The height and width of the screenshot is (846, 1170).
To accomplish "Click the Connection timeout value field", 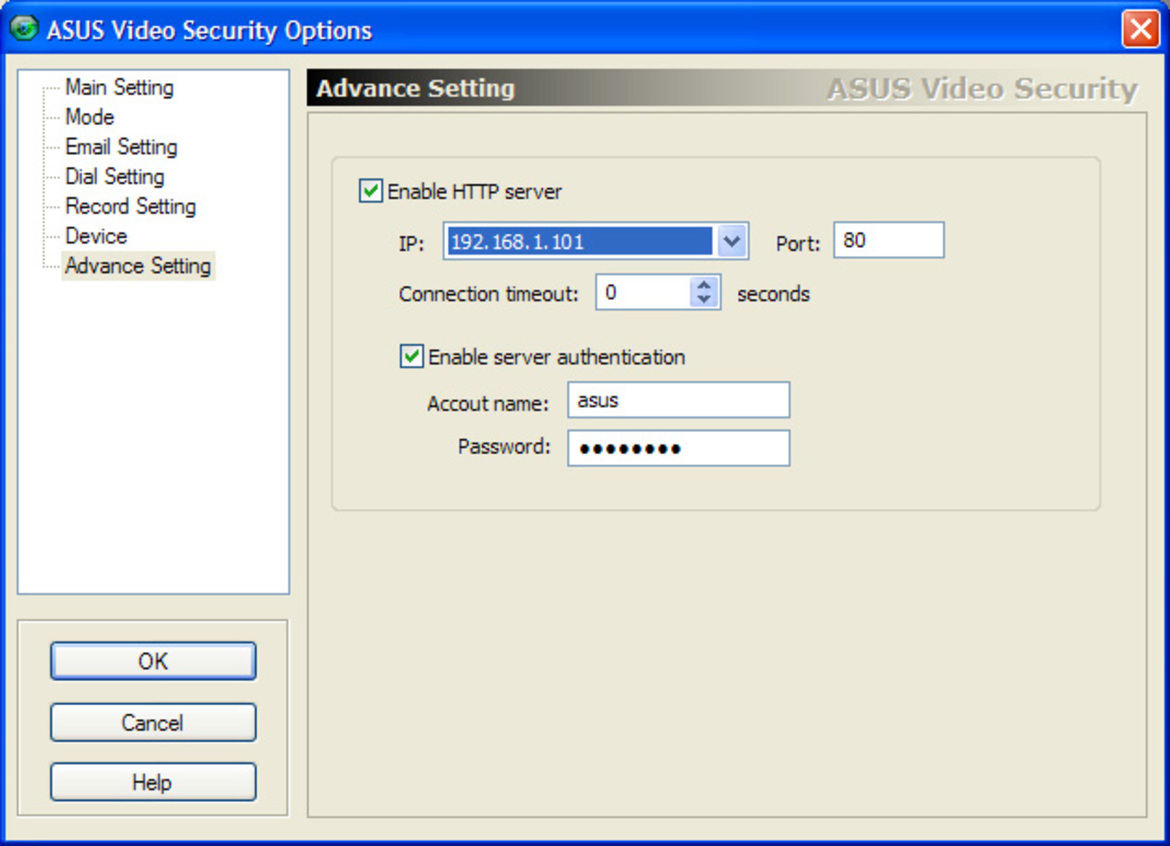I will coord(644,292).
